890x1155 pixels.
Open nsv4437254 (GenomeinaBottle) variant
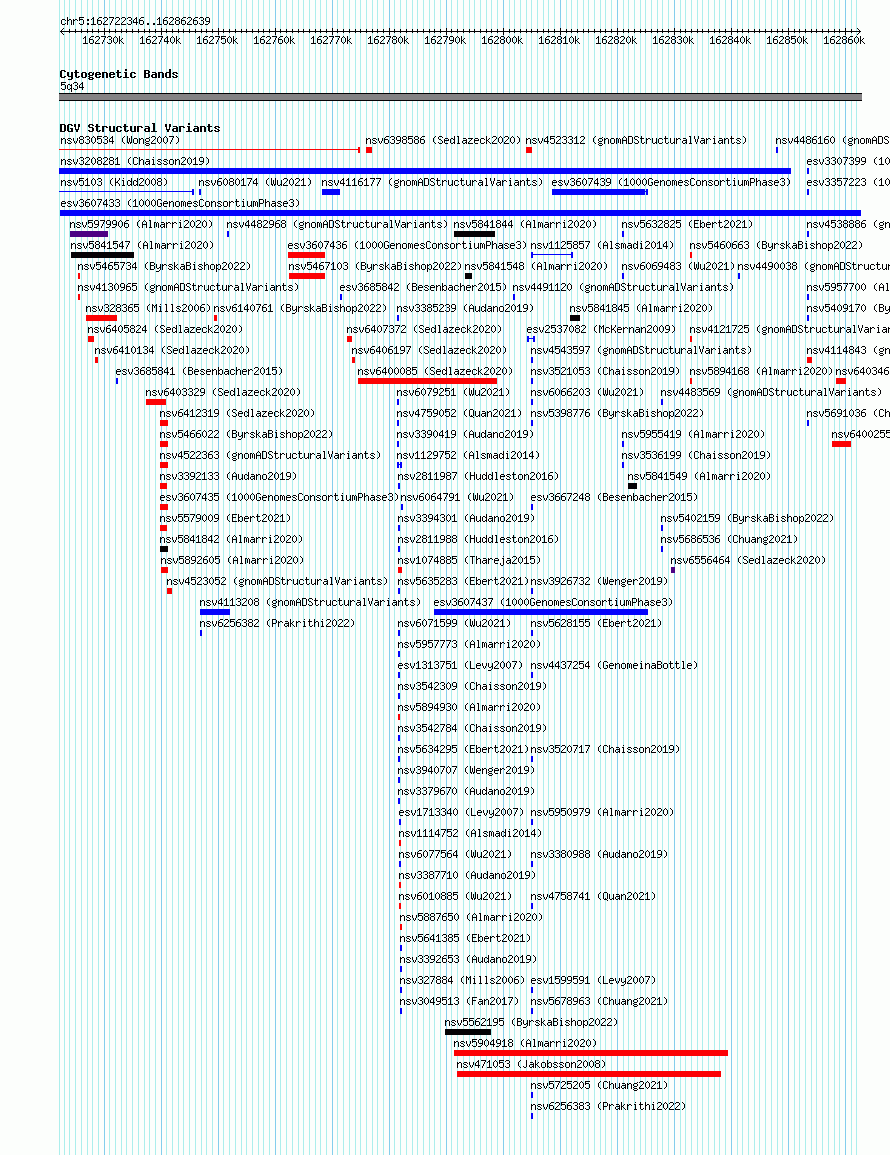(614, 664)
